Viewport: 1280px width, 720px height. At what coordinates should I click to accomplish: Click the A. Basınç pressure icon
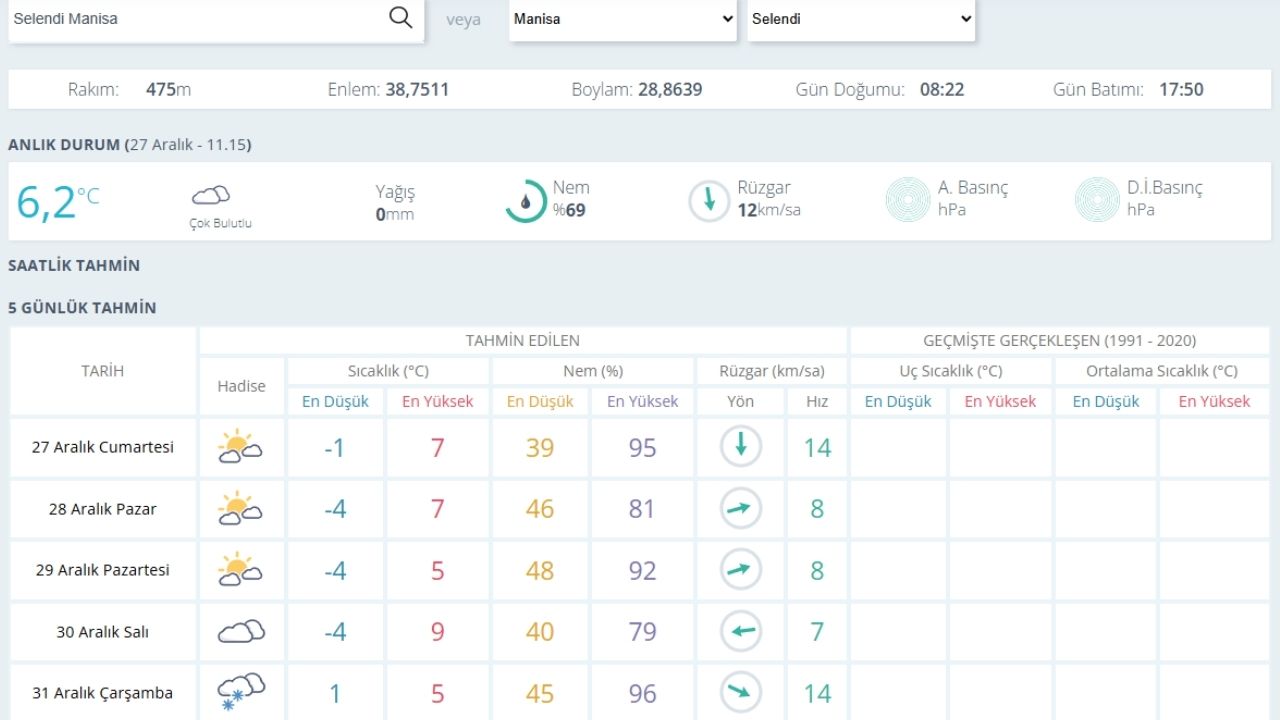908,199
